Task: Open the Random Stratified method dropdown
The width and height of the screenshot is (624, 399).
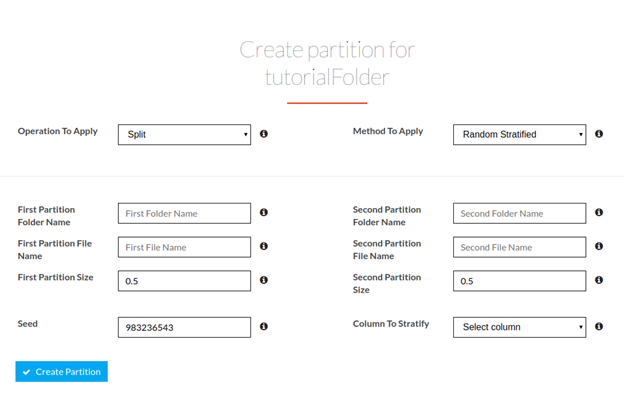Action: click(x=519, y=134)
